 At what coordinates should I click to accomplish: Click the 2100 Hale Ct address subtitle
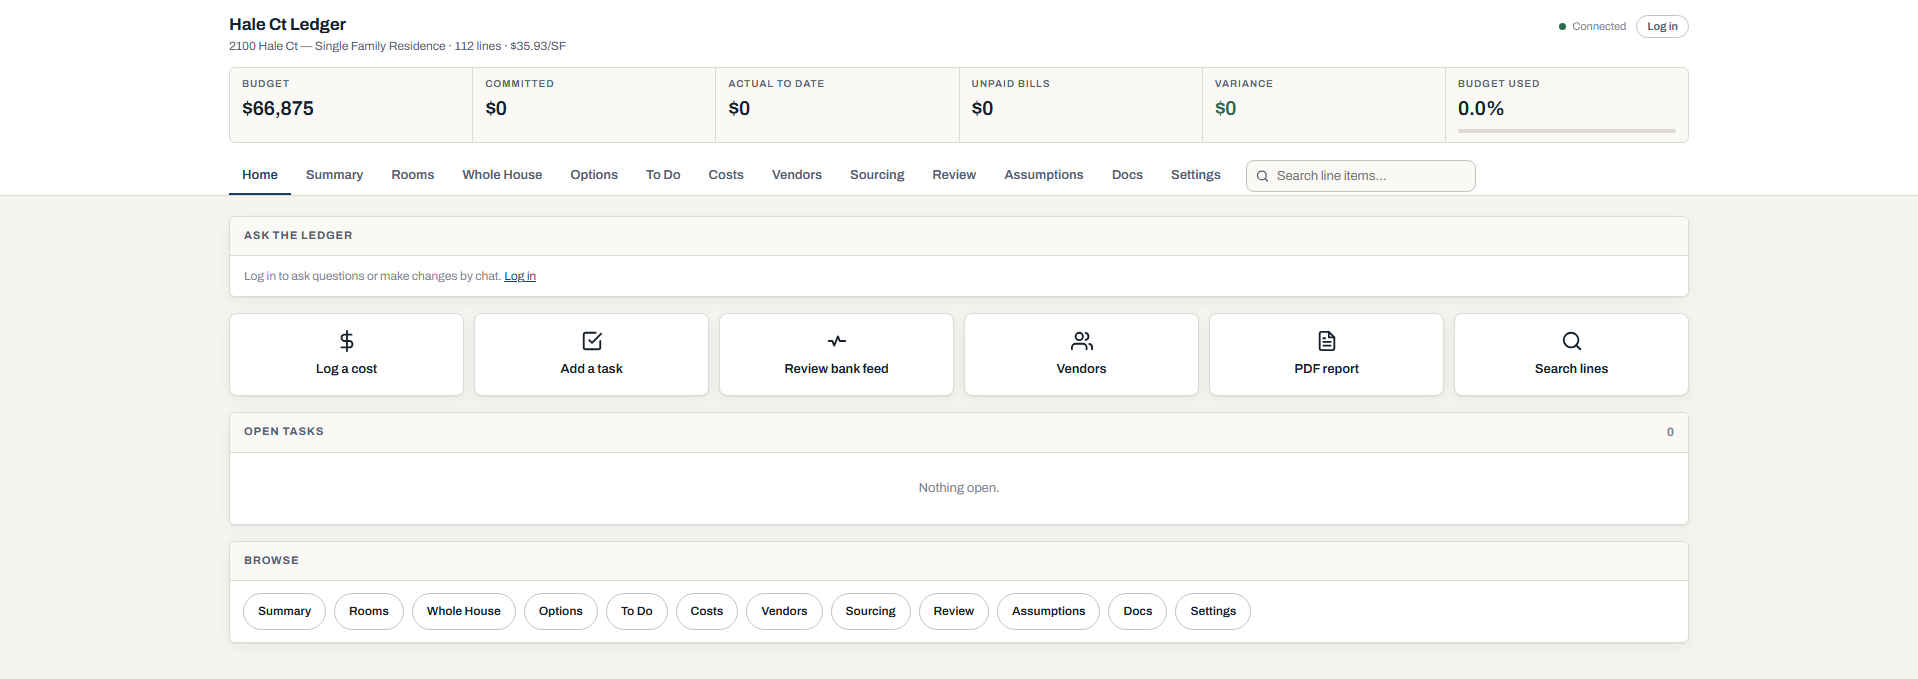[x=397, y=46]
